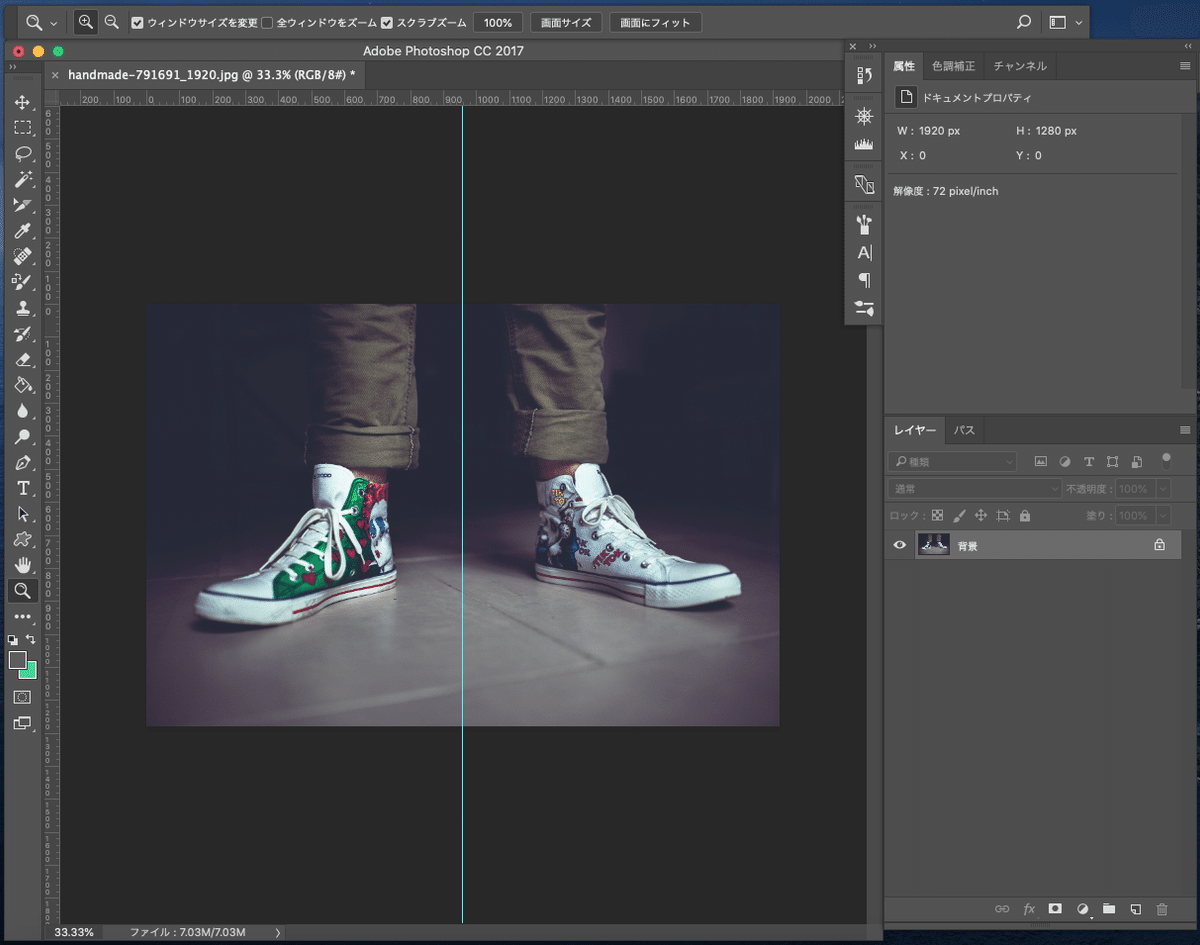This screenshot has height=945, width=1200.
Task: Switch to the チャンネル tab
Action: pyautogui.click(x=1019, y=66)
